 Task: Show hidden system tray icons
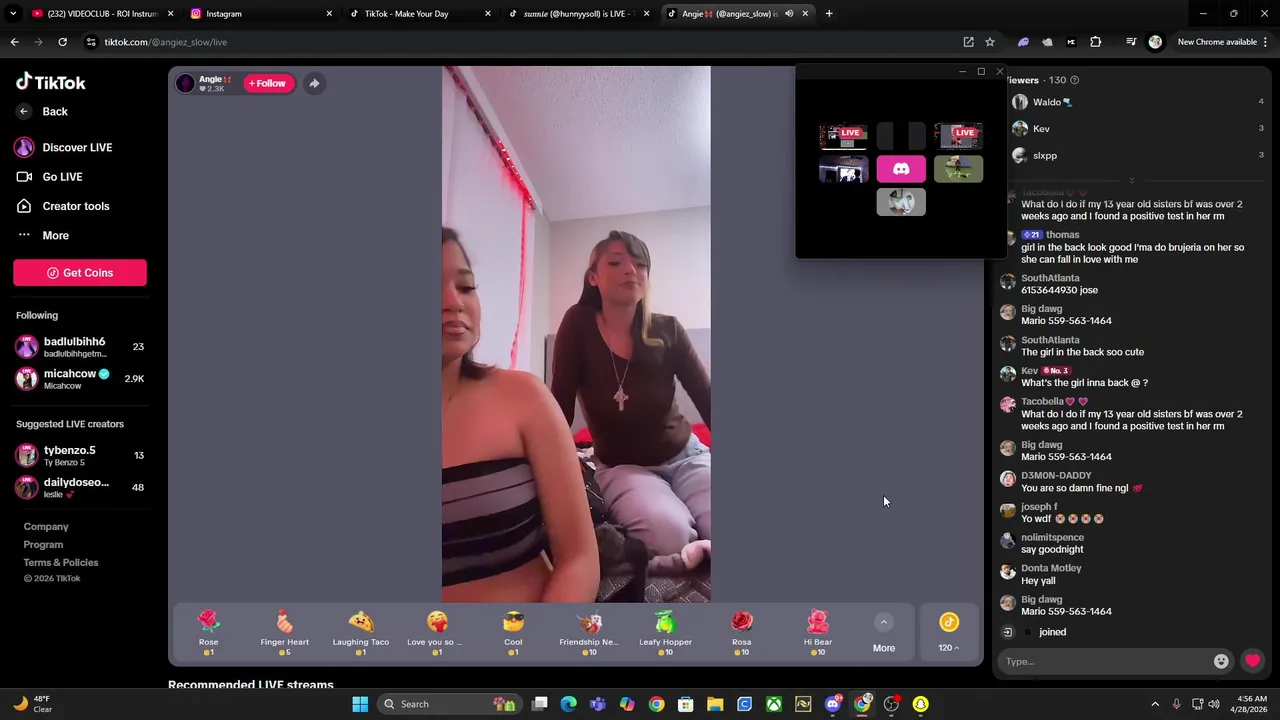coord(1155,704)
